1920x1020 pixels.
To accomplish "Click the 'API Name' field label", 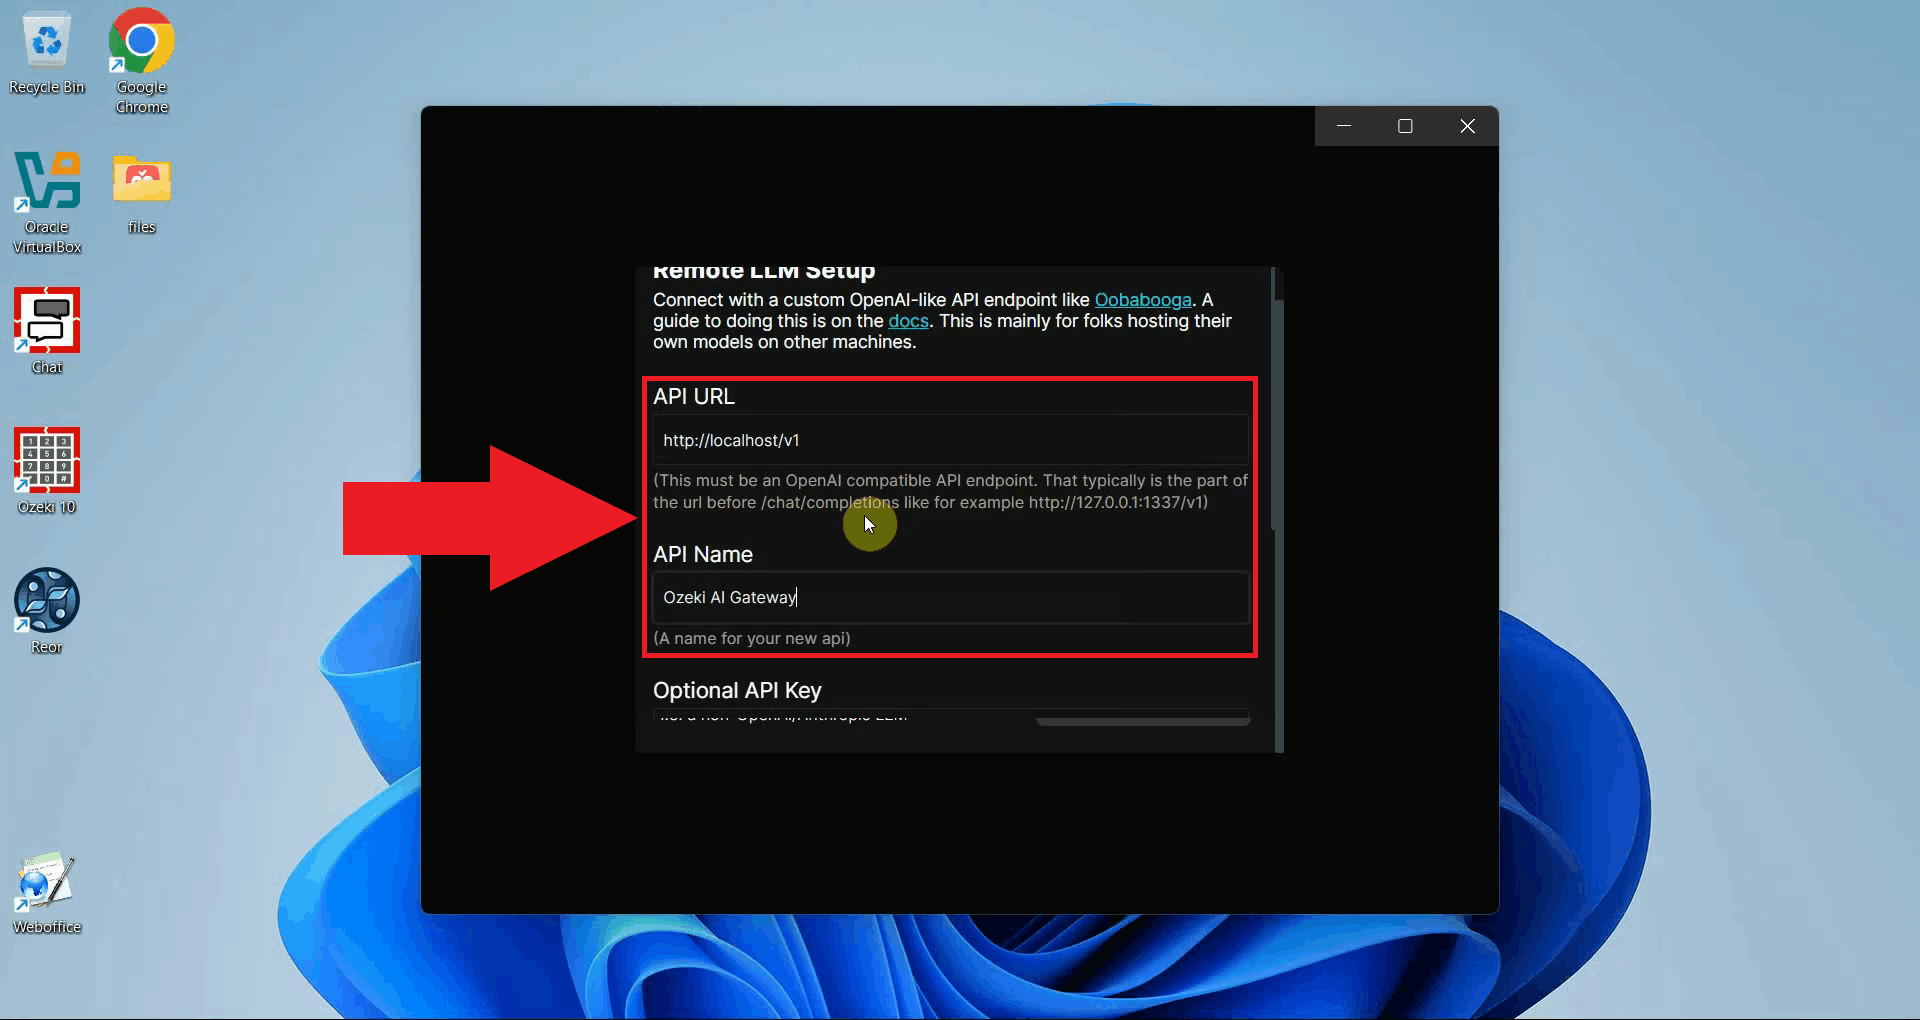I will point(703,554).
